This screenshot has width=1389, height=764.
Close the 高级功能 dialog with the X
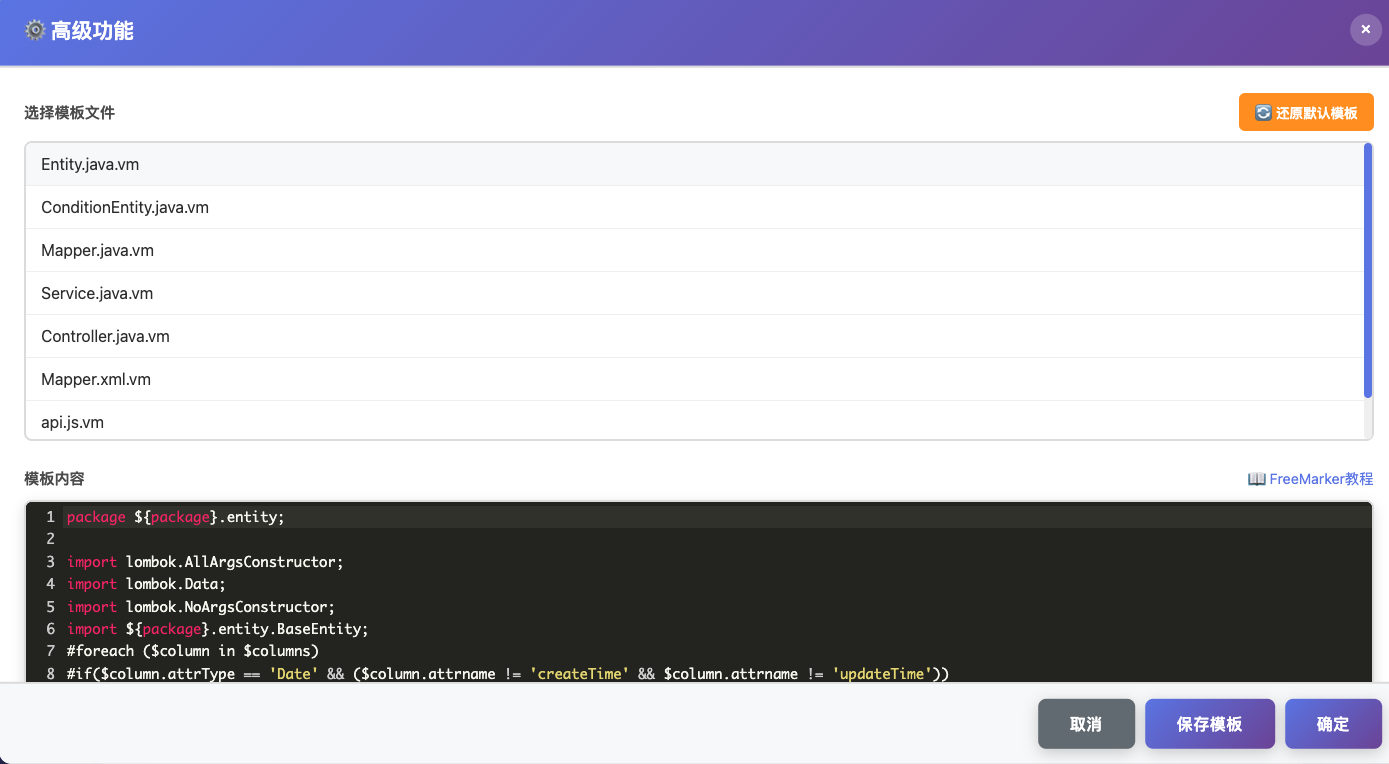[1365, 30]
